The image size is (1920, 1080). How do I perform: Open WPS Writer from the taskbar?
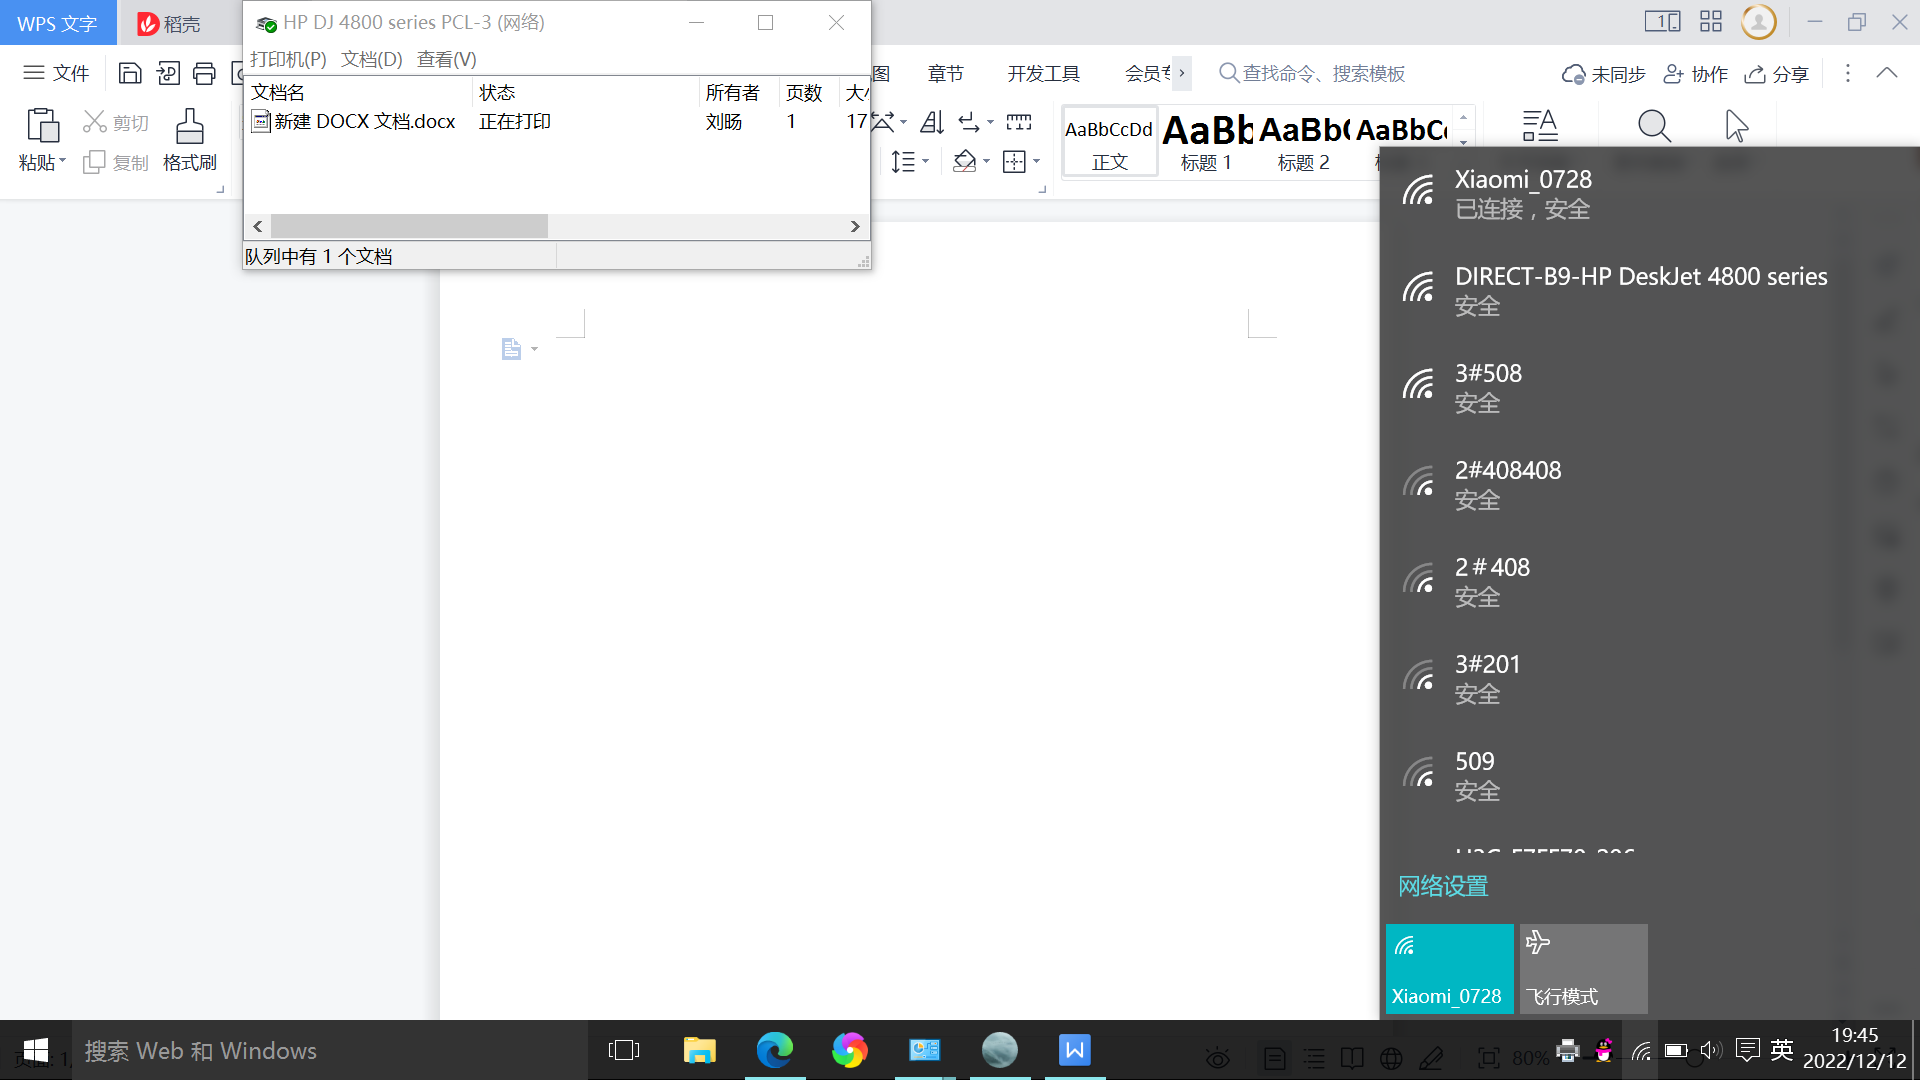(1074, 1050)
